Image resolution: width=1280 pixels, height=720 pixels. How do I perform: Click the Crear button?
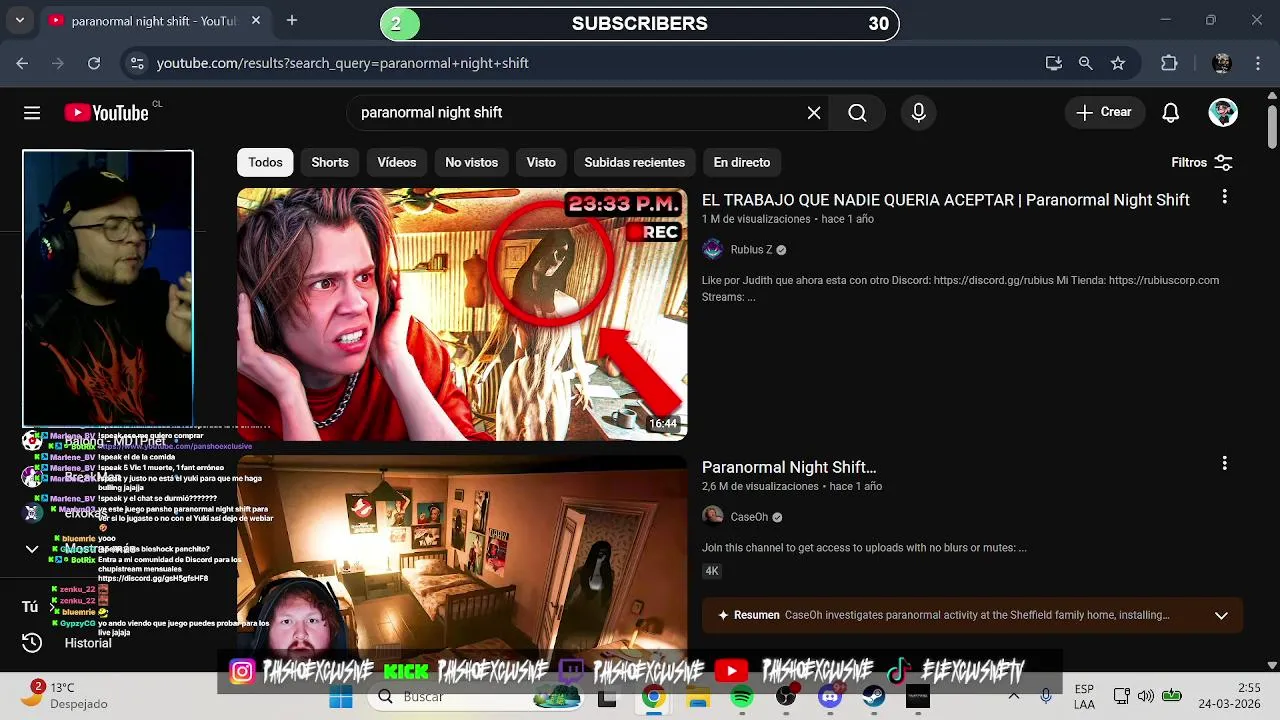click(x=1103, y=112)
